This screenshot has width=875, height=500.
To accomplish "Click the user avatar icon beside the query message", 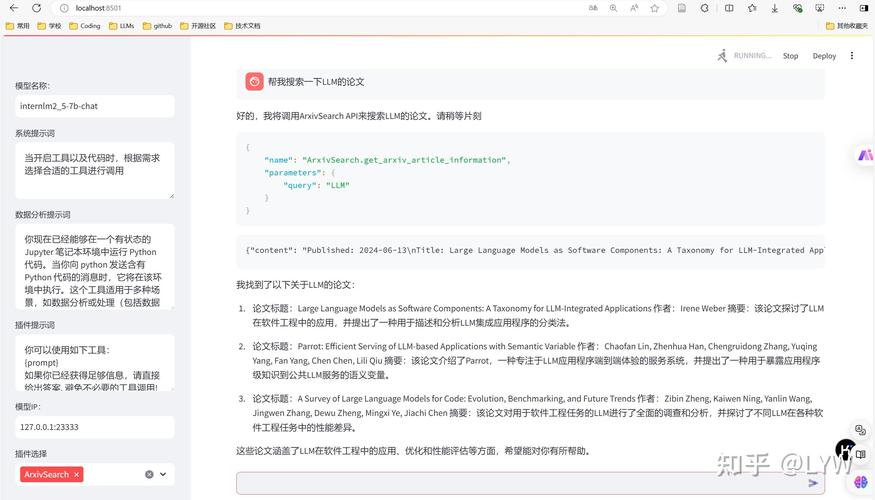I will (254, 81).
